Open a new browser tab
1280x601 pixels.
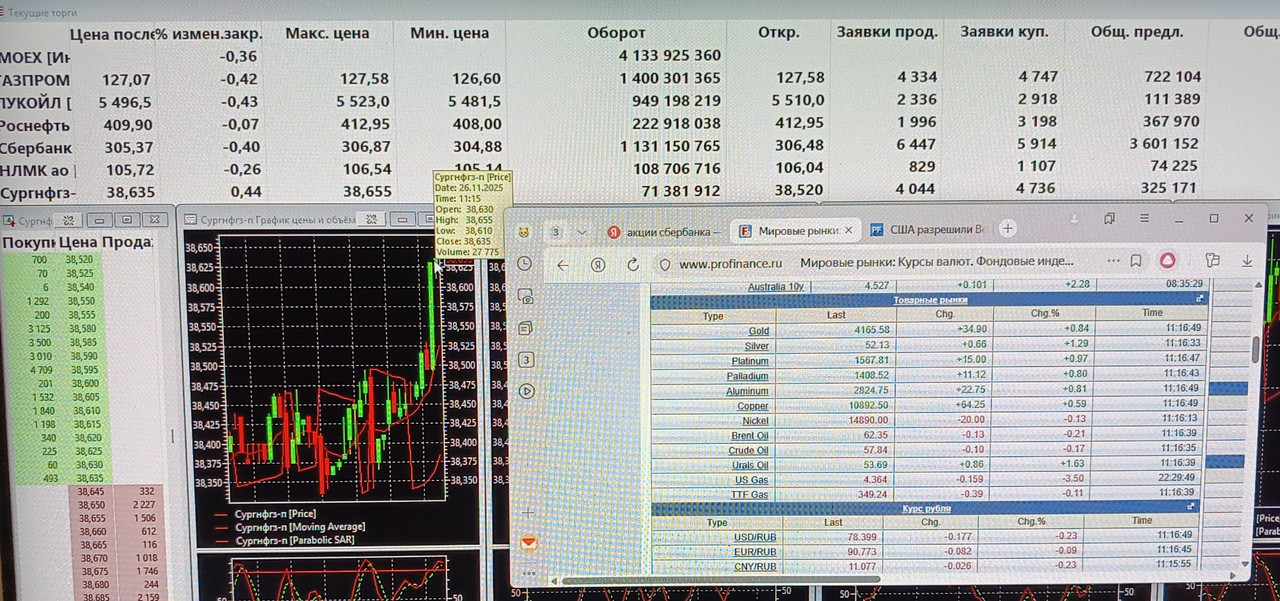tap(1008, 228)
